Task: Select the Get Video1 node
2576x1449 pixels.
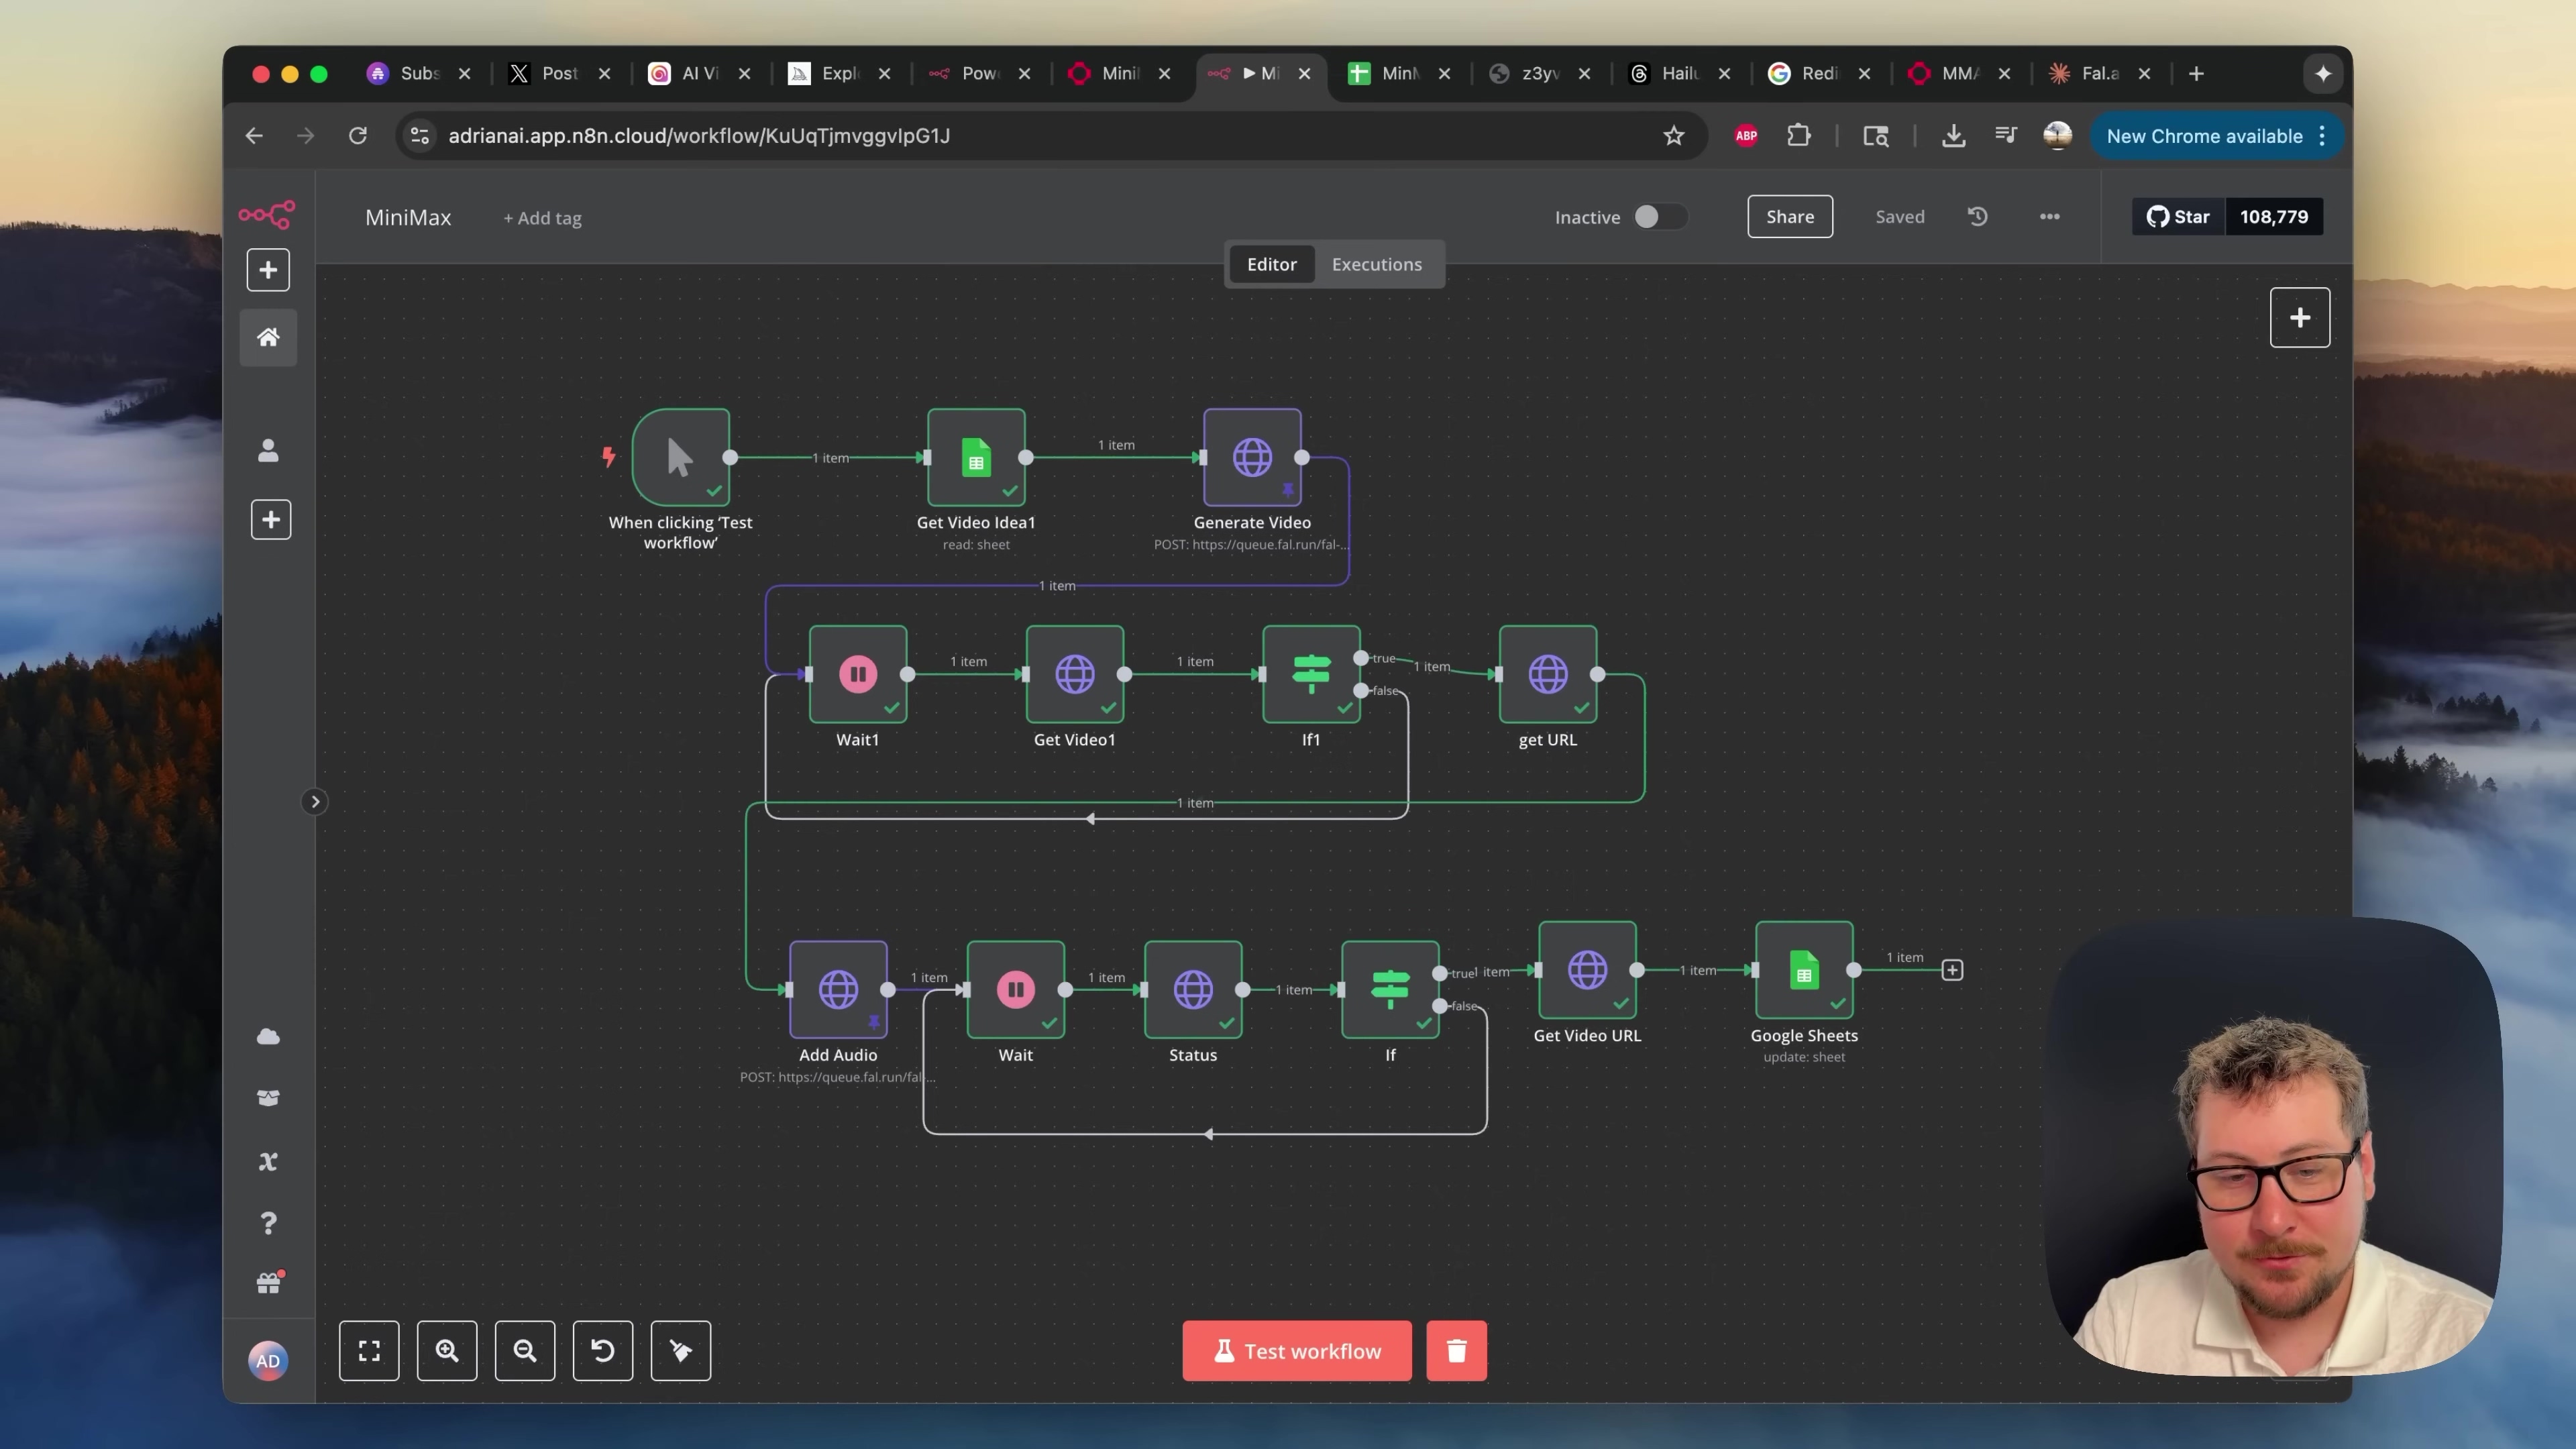Action: pyautogui.click(x=1075, y=674)
